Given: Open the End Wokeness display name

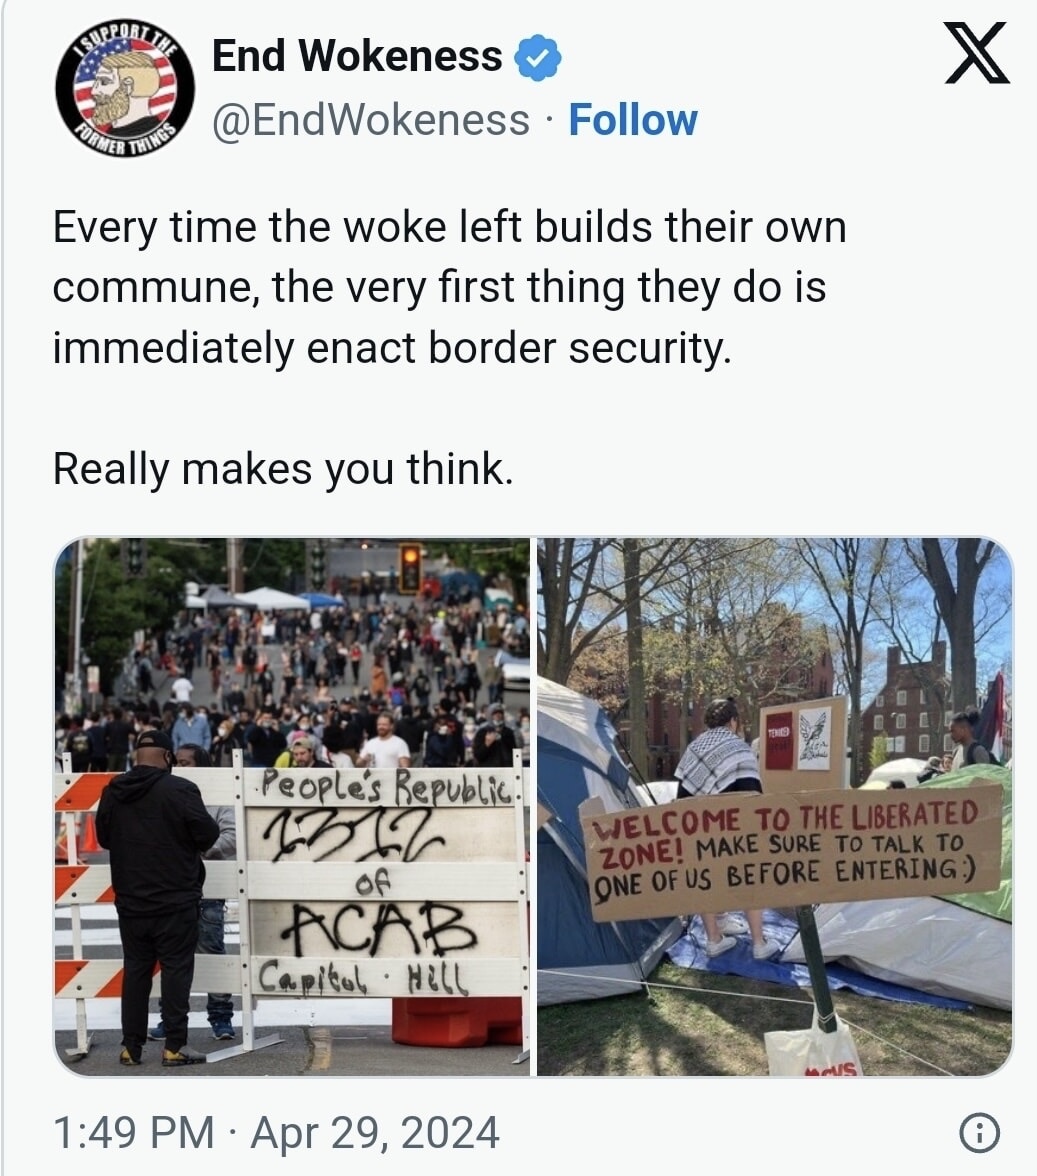Looking at the screenshot, I should (x=357, y=56).
